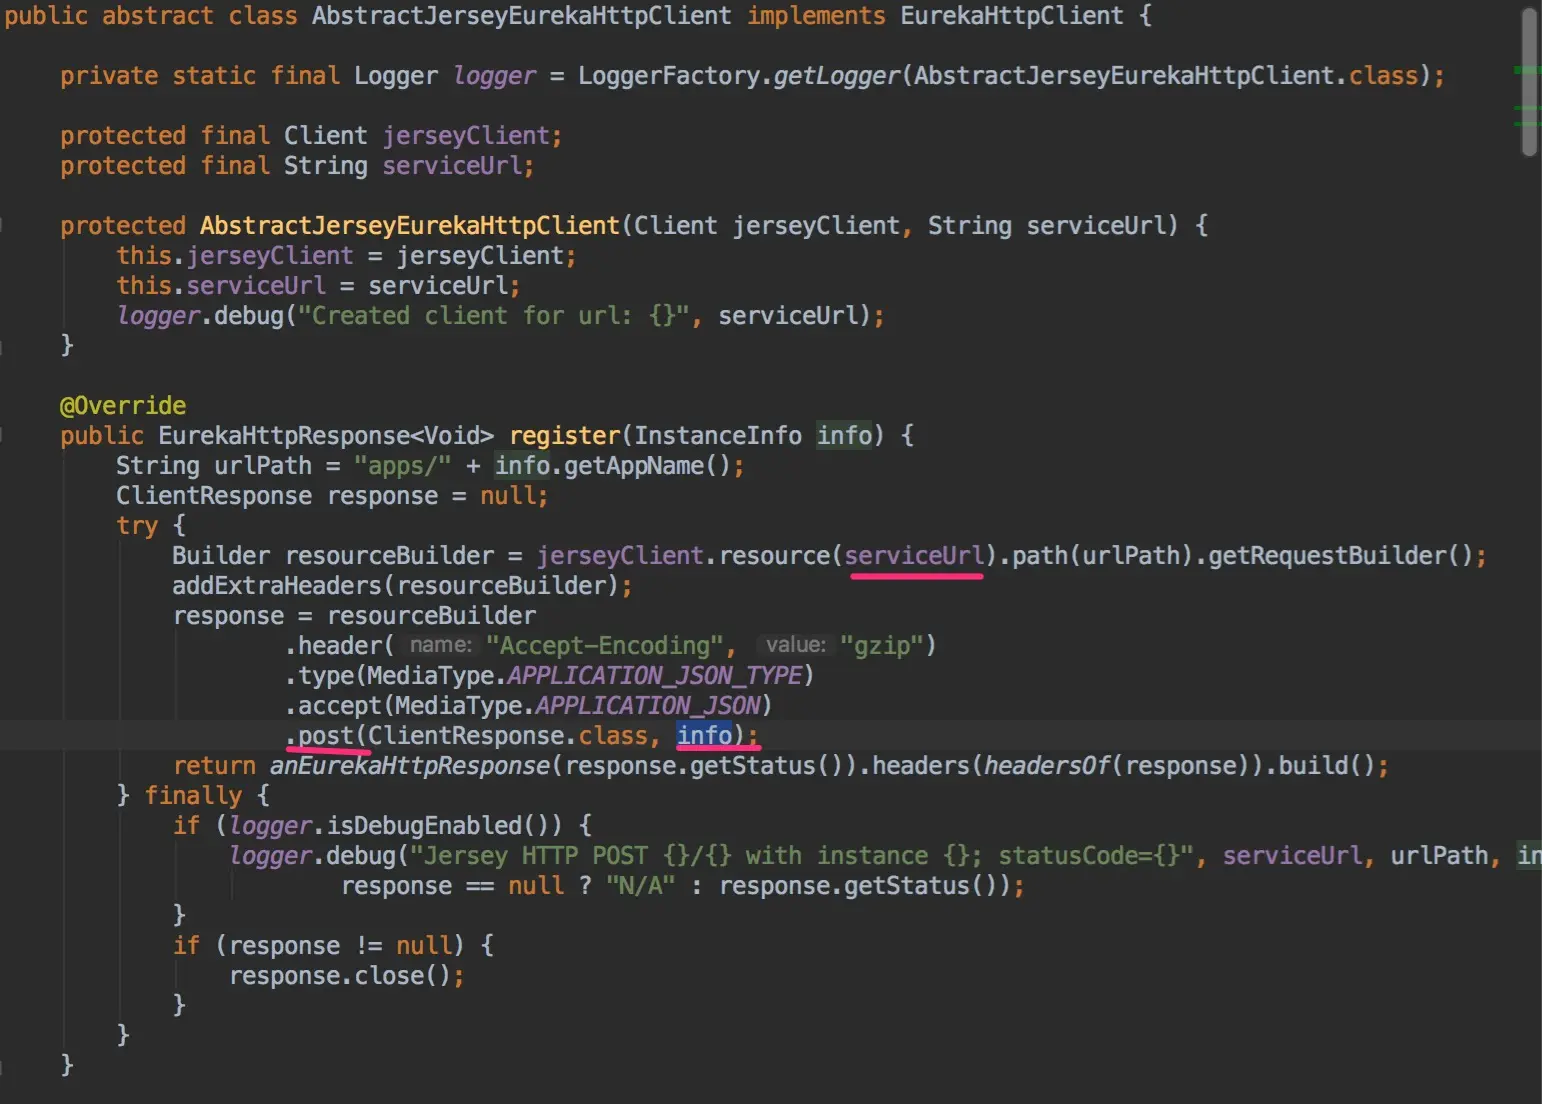Screen dimensions: 1542x1104
Task: Click the APPLICATION_JSON_TYPE constant
Action: [x=655, y=676]
